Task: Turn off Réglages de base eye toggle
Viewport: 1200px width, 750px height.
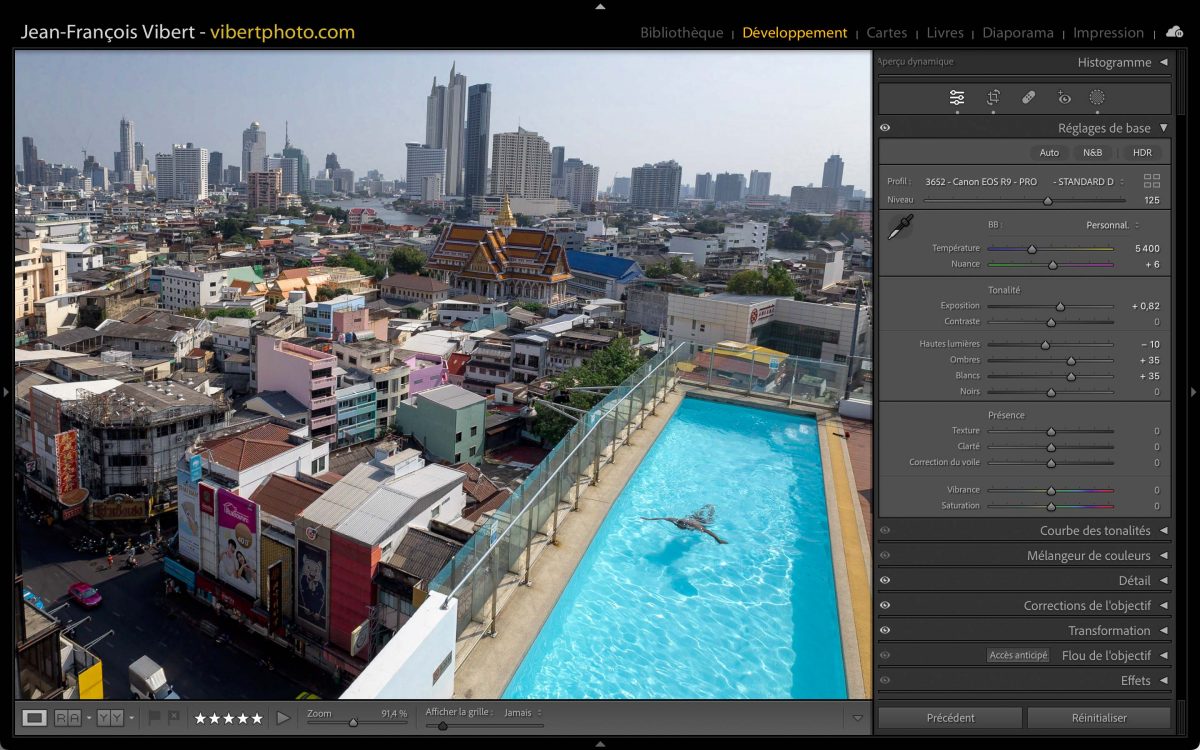Action: [x=885, y=128]
